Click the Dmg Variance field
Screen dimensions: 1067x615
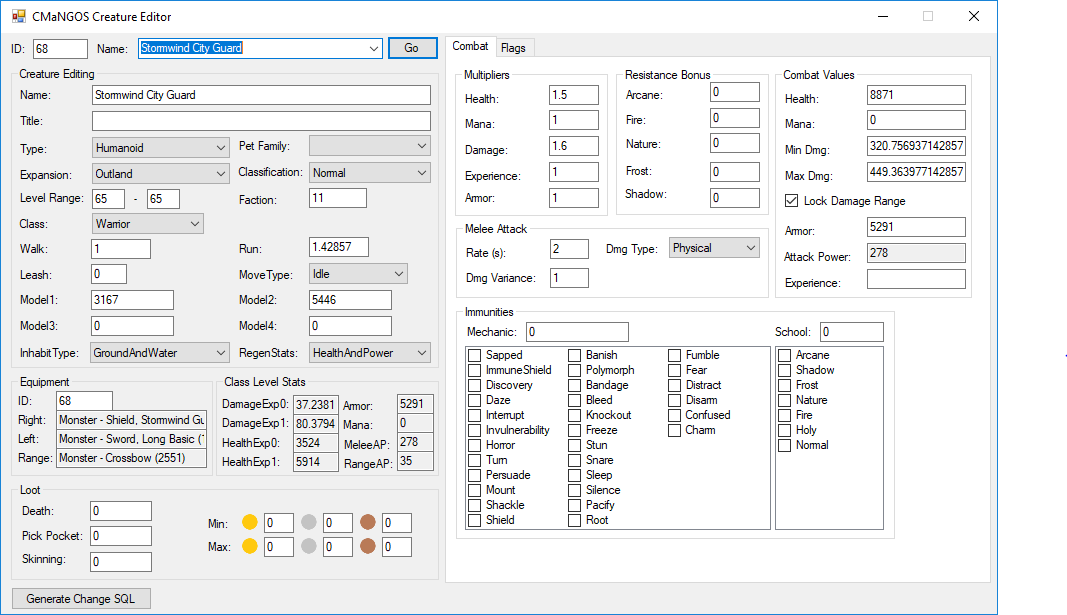[569, 278]
